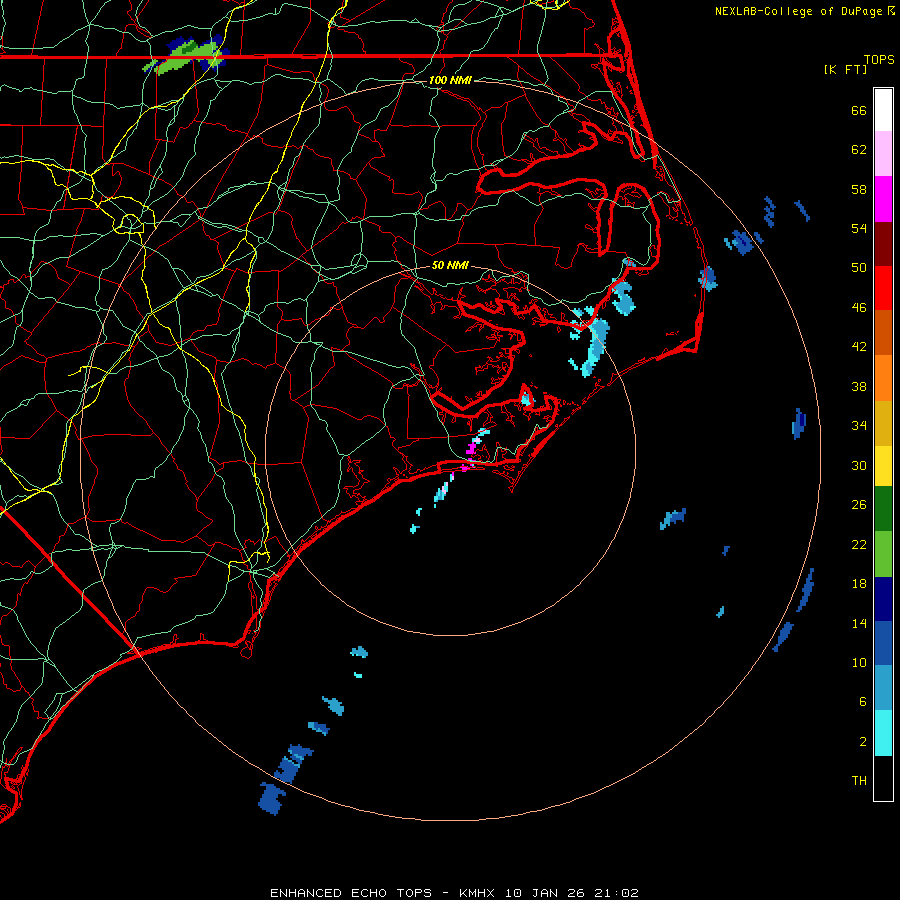The image size is (900, 900).
Task: Click the 66 legend value label
Action: 859,110
